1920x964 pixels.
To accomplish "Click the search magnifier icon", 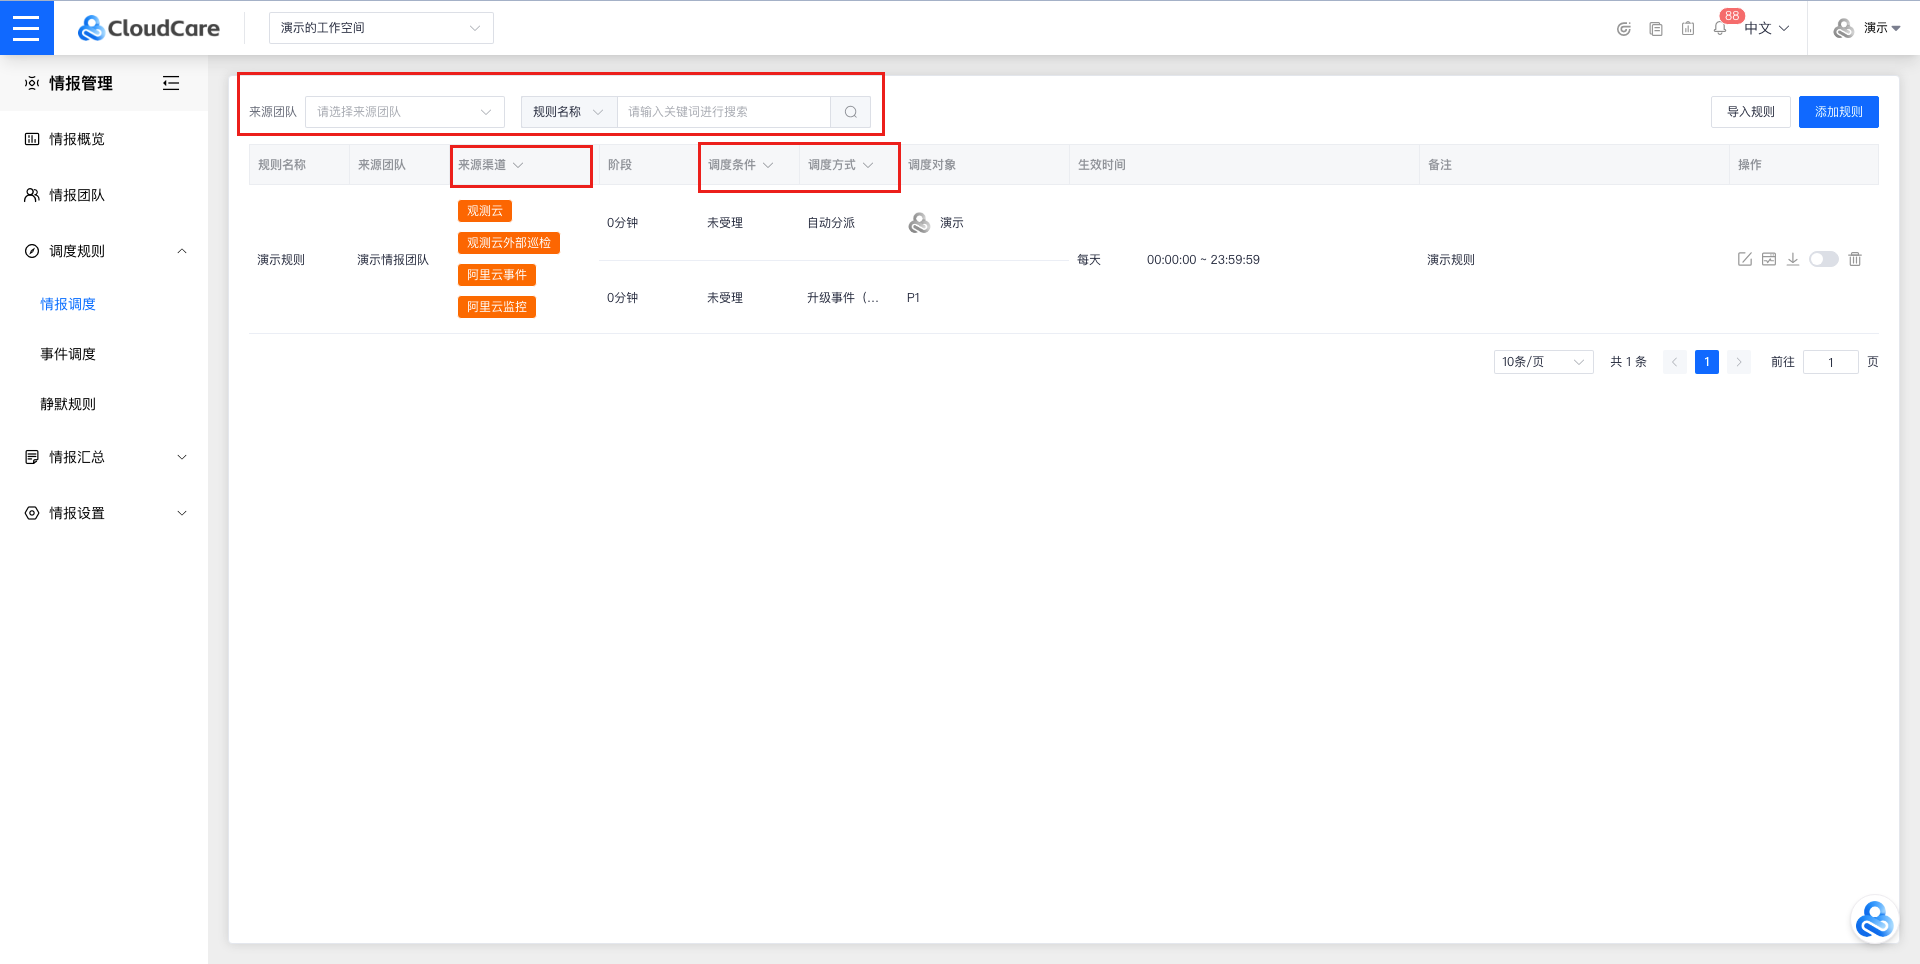I will tap(850, 112).
